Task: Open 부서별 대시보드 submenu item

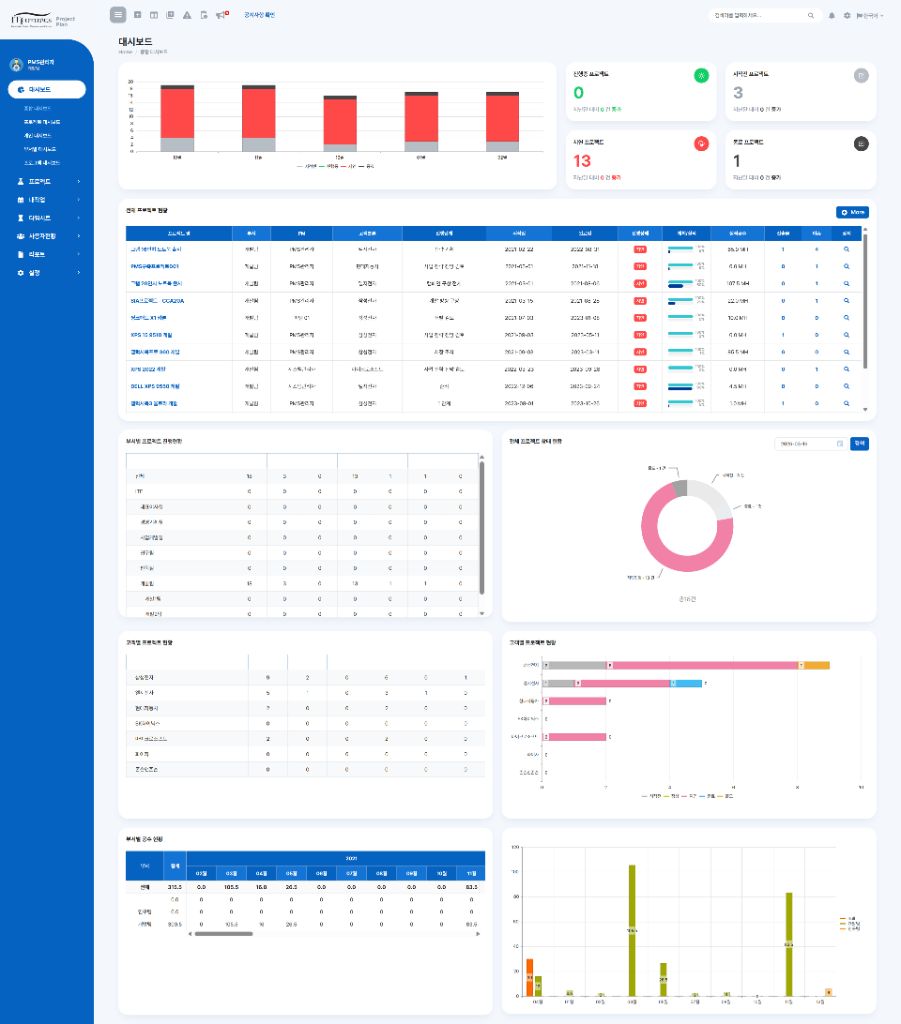Action: (40, 149)
